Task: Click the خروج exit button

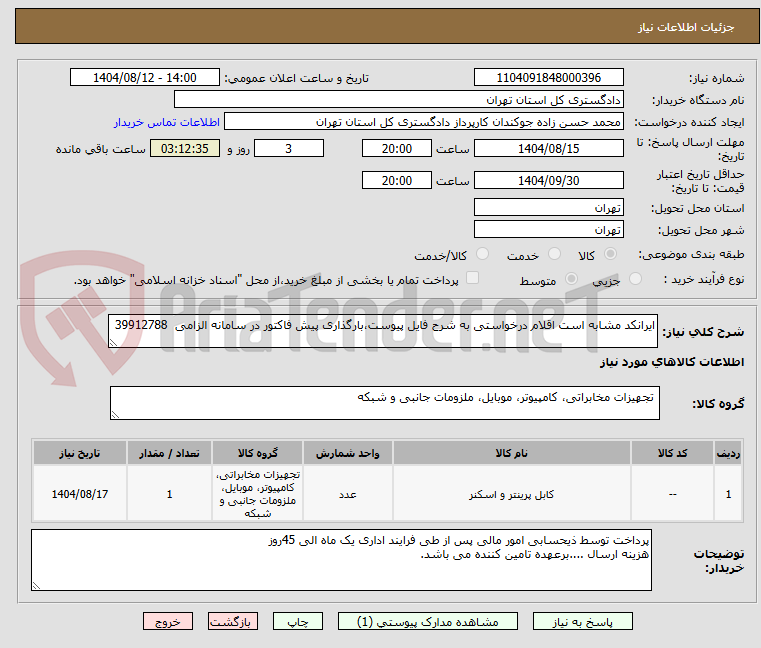Action: click(167, 621)
